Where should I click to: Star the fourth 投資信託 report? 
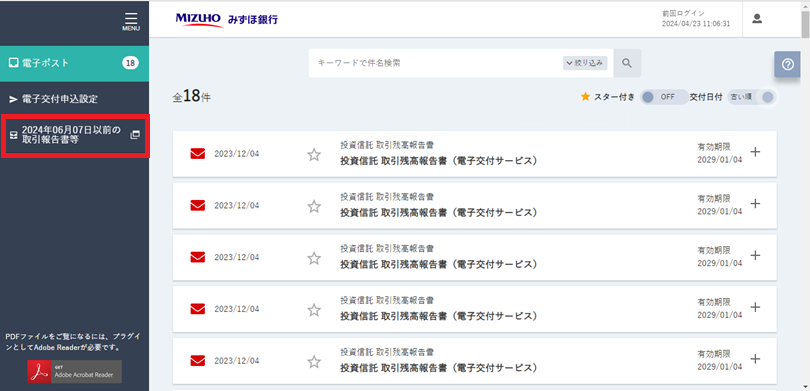[314, 309]
